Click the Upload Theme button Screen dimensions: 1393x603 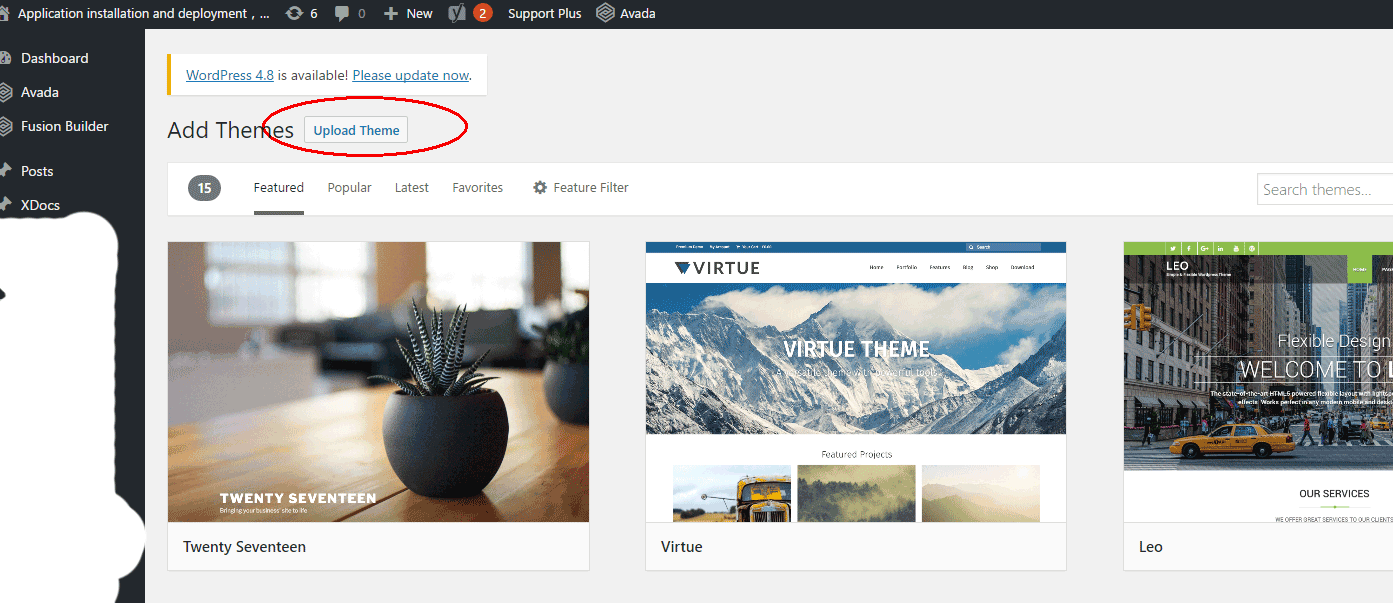tap(355, 130)
